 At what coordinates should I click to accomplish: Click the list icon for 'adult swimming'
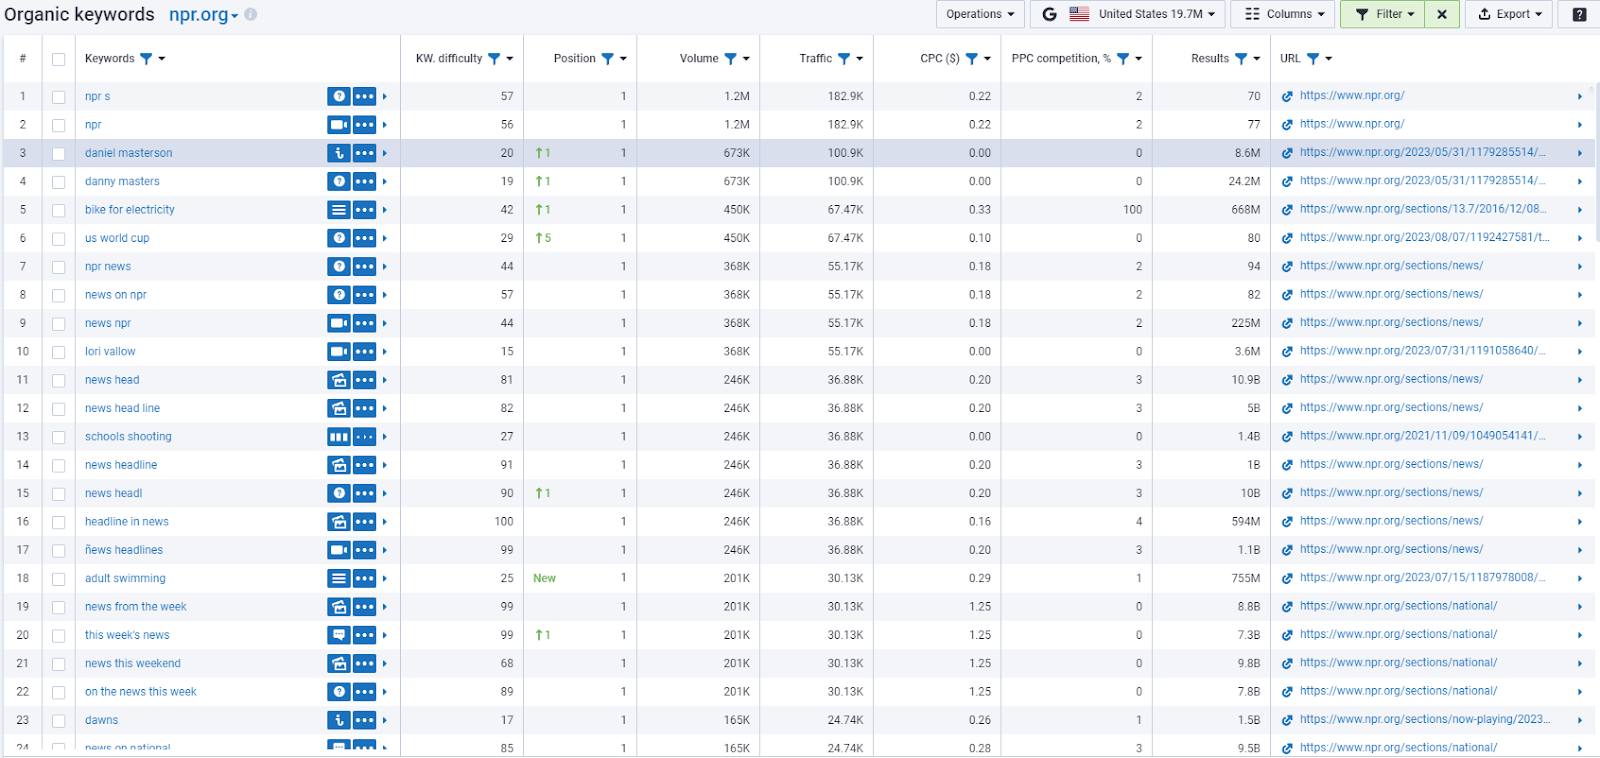[339, 579]
